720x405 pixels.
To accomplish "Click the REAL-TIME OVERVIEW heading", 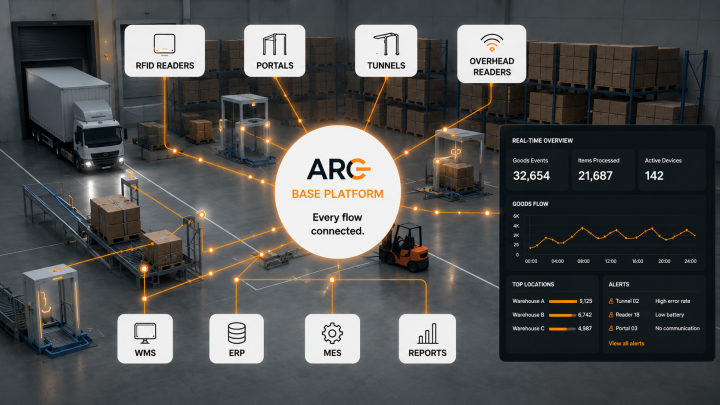I will click(x=542, y=141).
